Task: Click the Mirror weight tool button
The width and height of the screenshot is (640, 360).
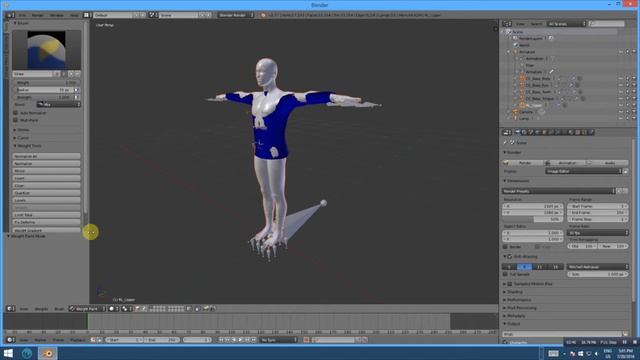Action: [x=47, y=171]
